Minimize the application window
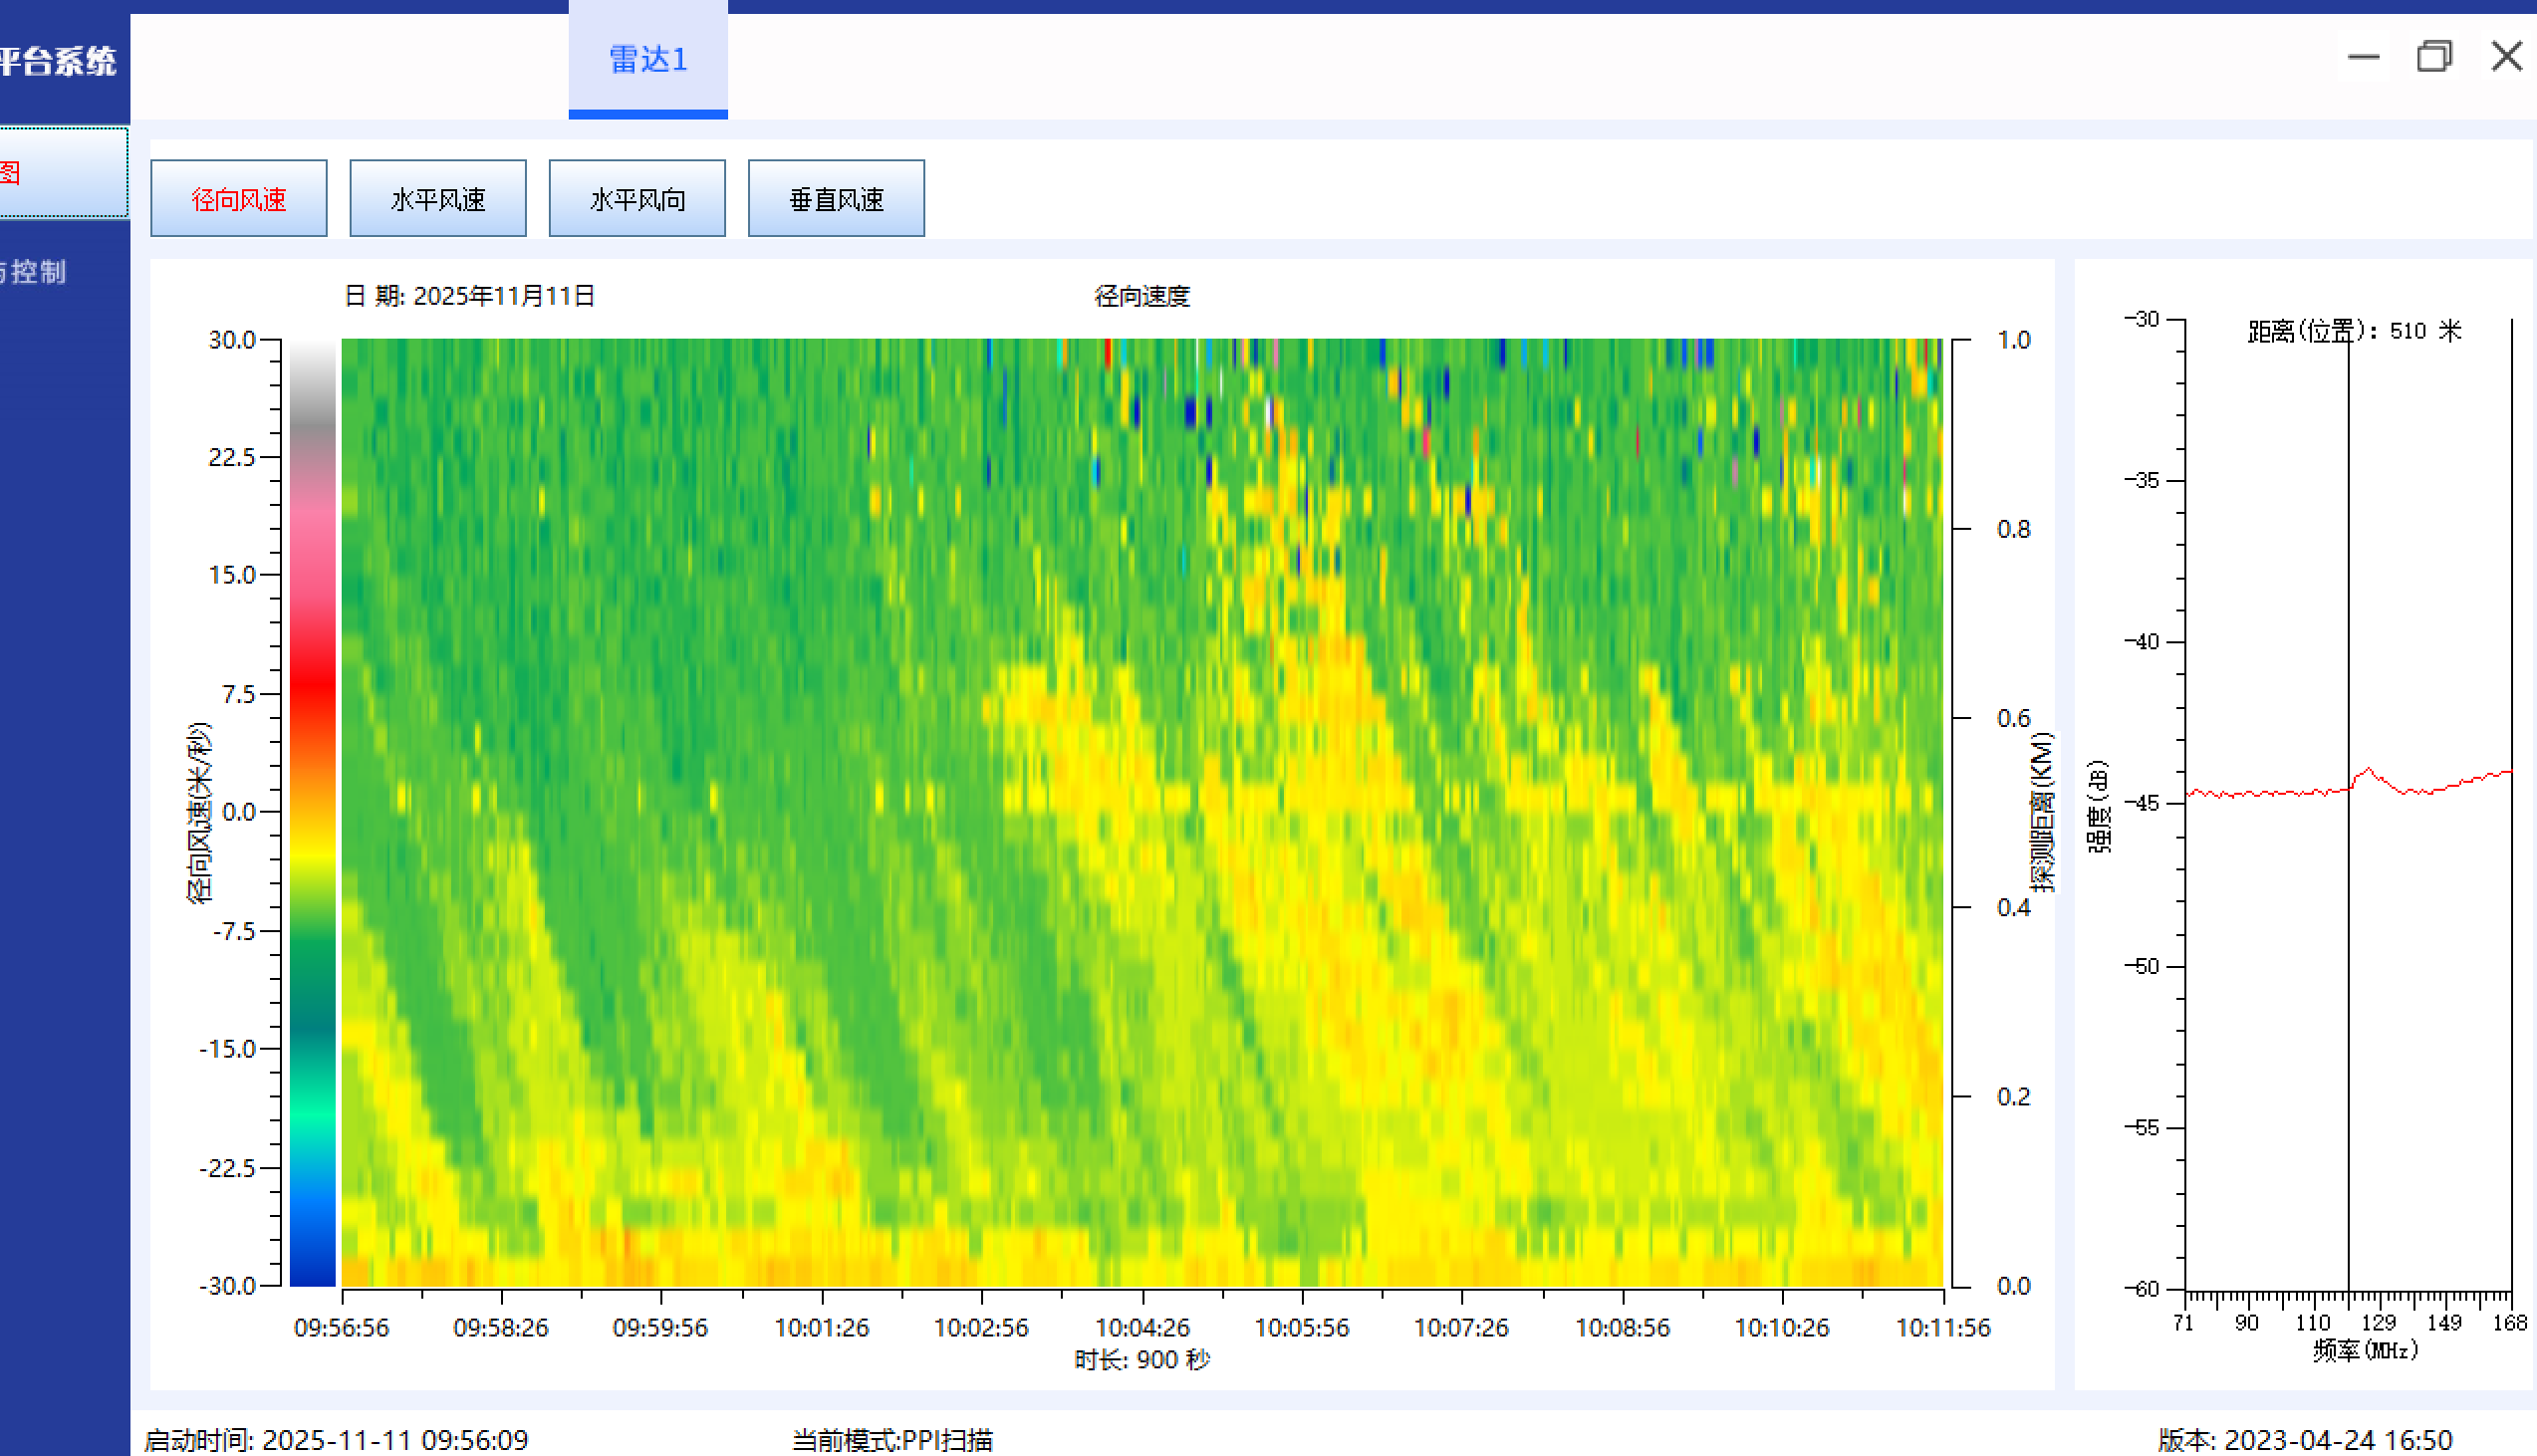Viewport: 2537px width, 1456px height. click(2363, 57)
